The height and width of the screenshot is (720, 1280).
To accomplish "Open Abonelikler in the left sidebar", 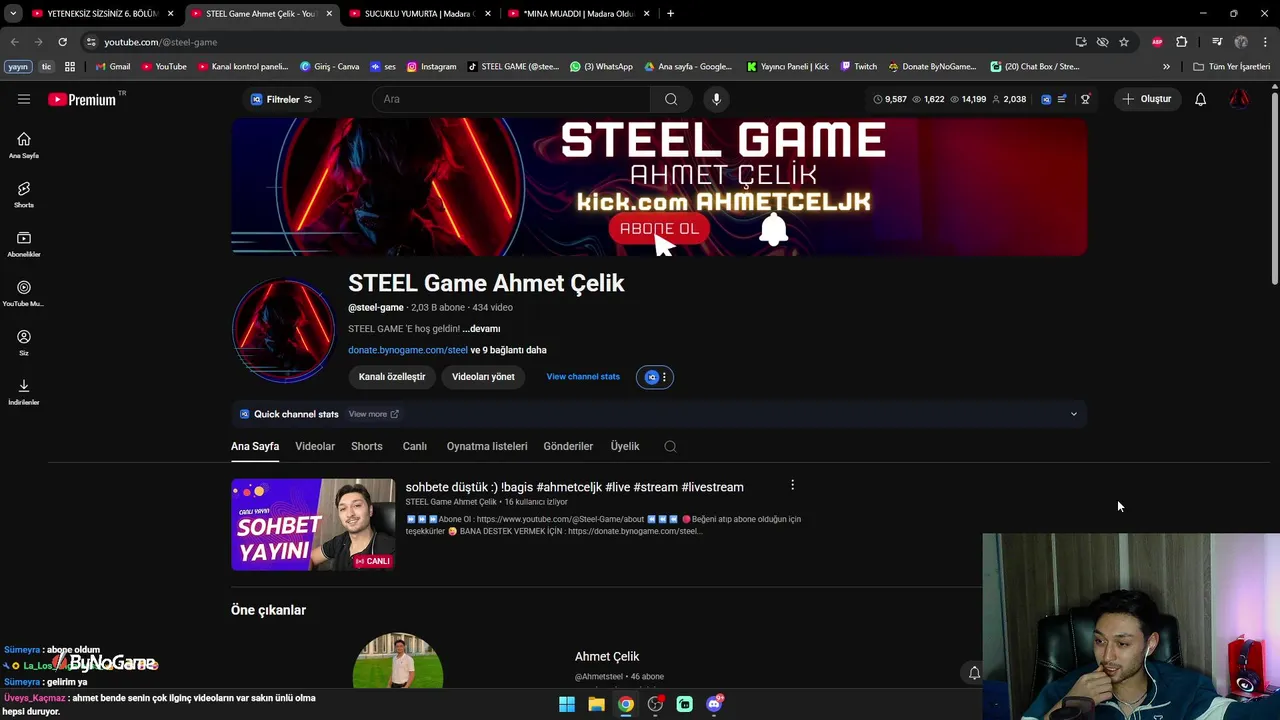I will [24, 244].
